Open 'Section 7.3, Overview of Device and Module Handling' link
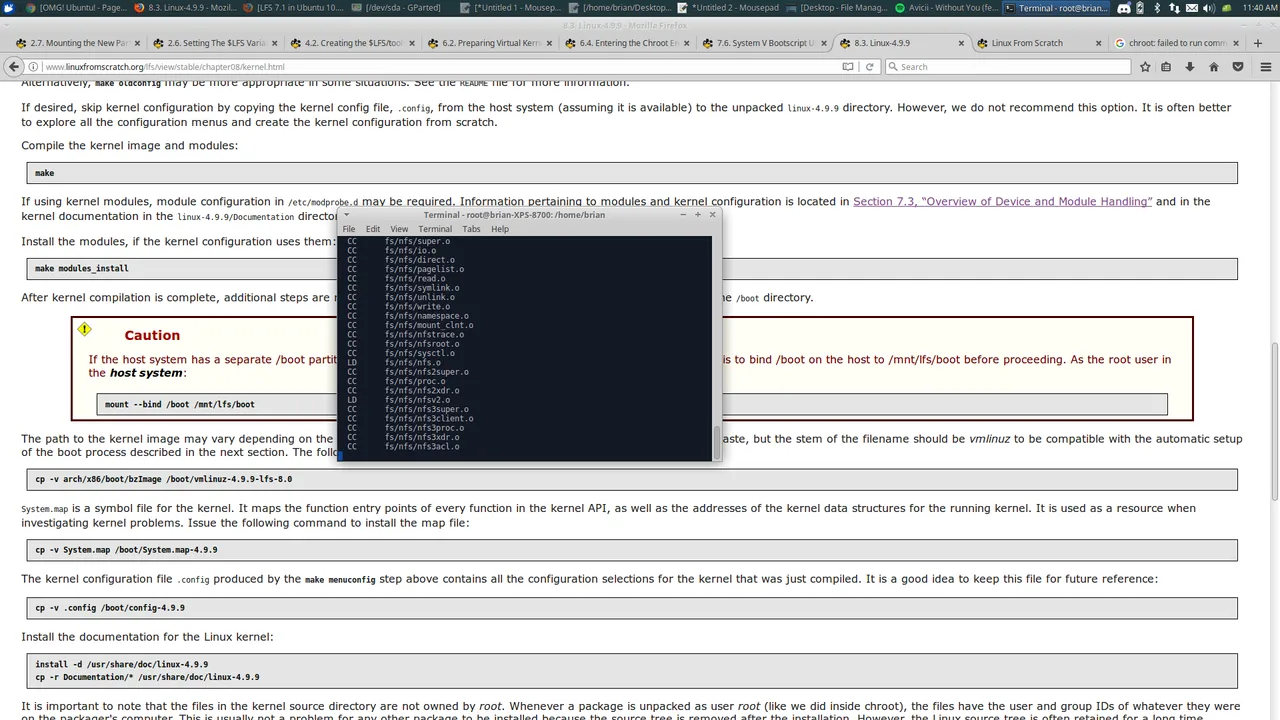Image resolution: width=1280 pixels, height=720 pixels. pos(1002,201)
